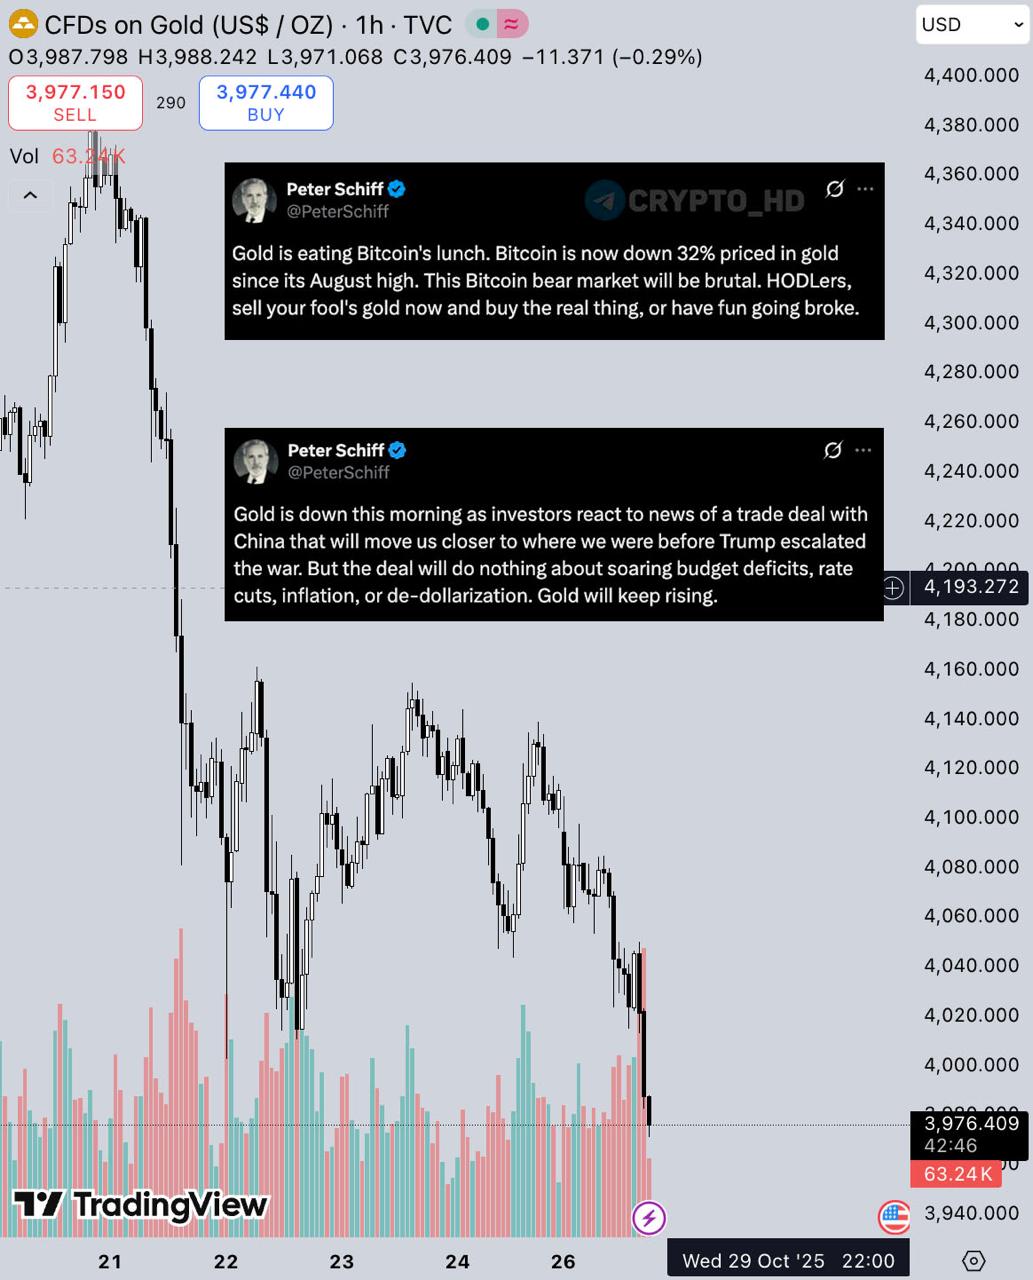
Task: Collapse the indicator legend with chevron
Action: point(30,195)
